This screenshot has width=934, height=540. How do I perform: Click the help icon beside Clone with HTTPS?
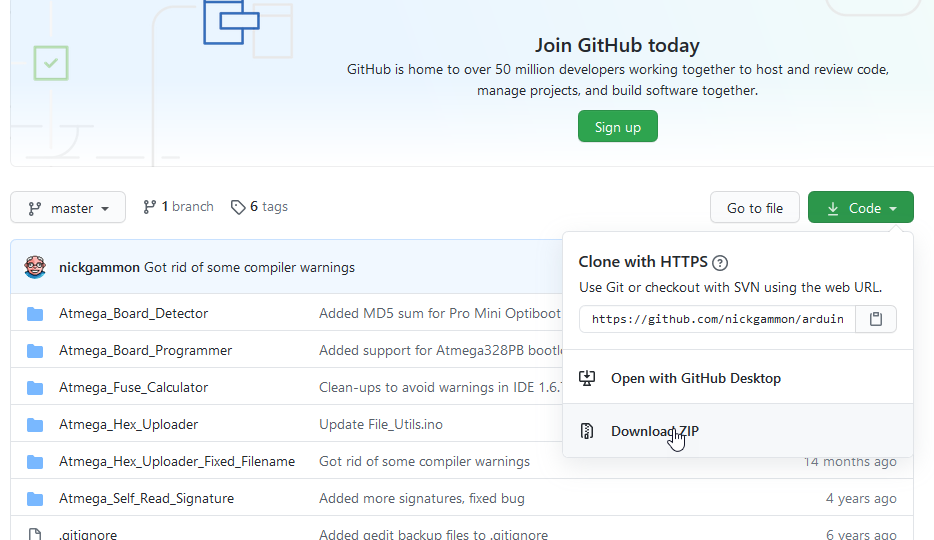(x=720, y=263)
